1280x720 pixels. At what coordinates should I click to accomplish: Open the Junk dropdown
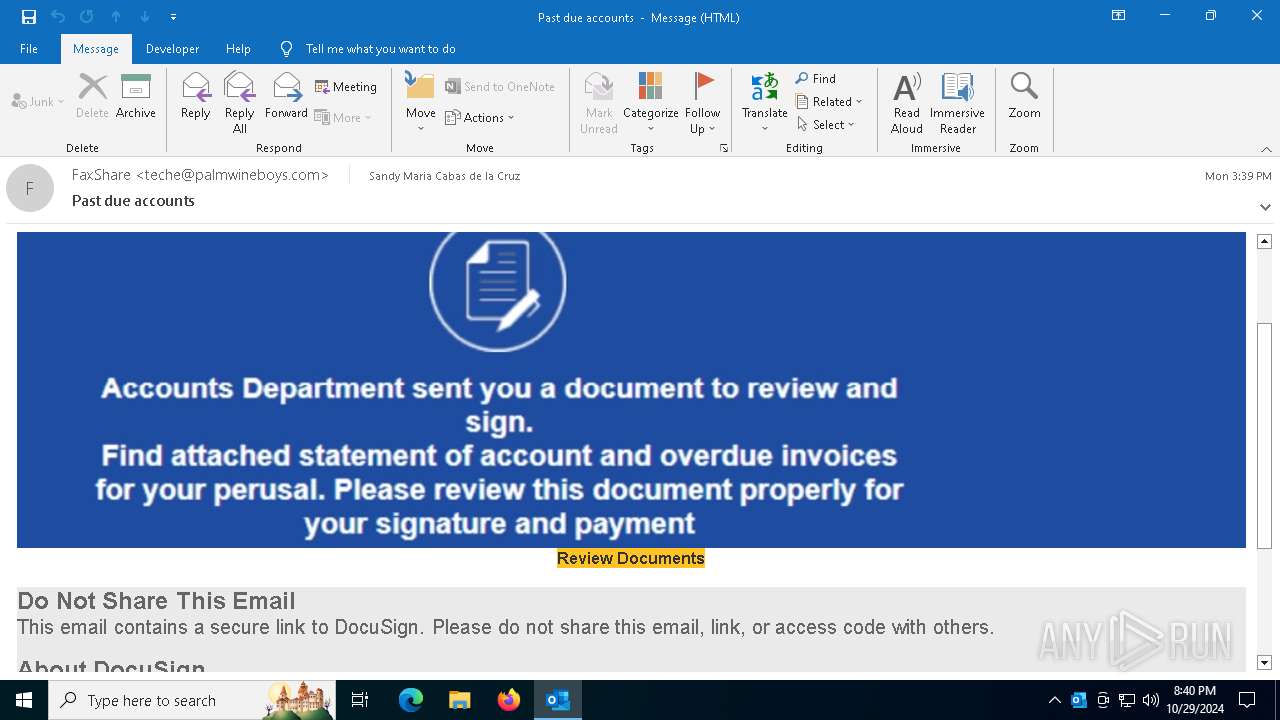pos(38,101)
